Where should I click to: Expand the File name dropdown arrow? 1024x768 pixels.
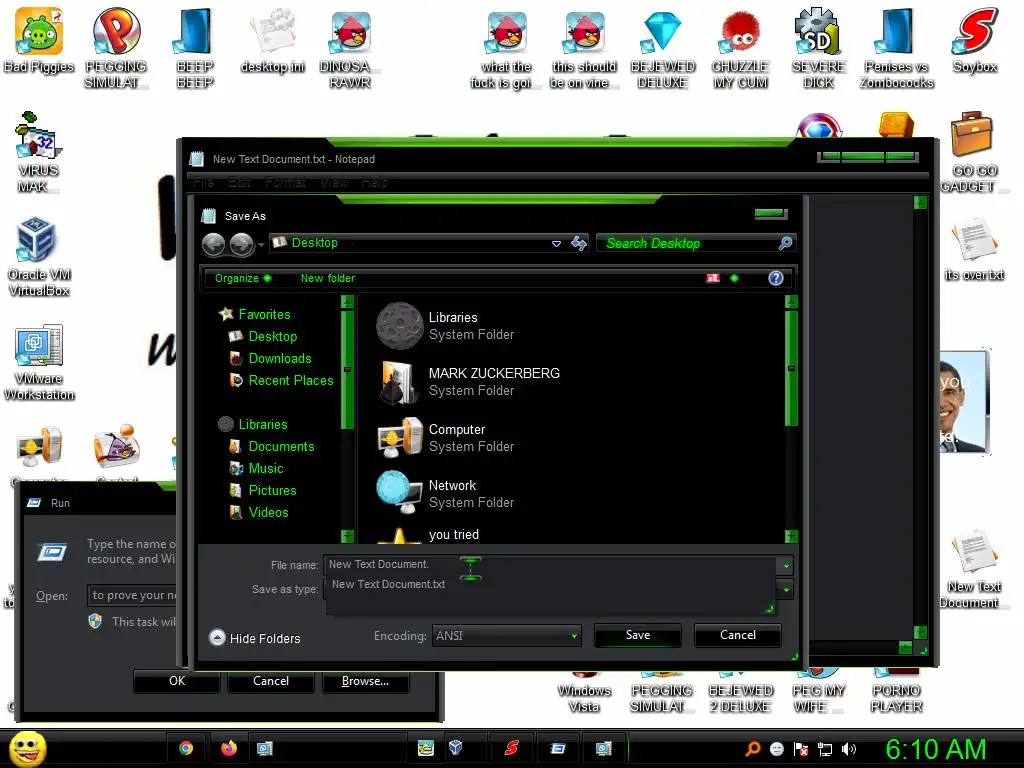[x=786, y=566]
